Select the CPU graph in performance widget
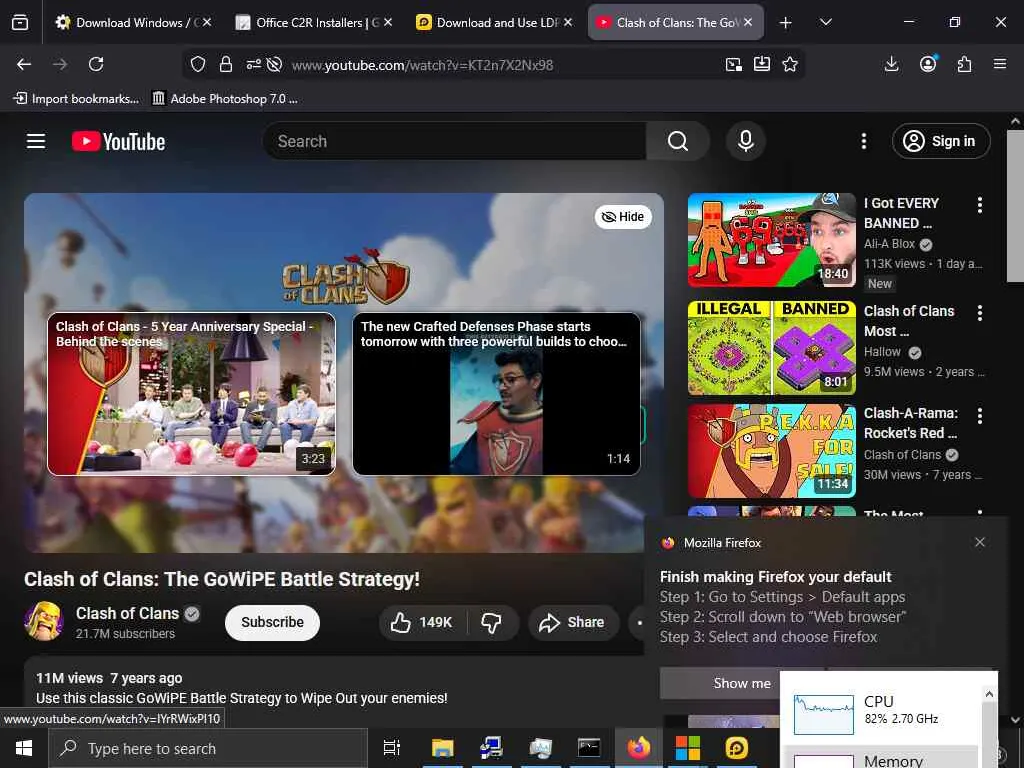The height and width of the screenshot is (768, 1024). [824, 714]
